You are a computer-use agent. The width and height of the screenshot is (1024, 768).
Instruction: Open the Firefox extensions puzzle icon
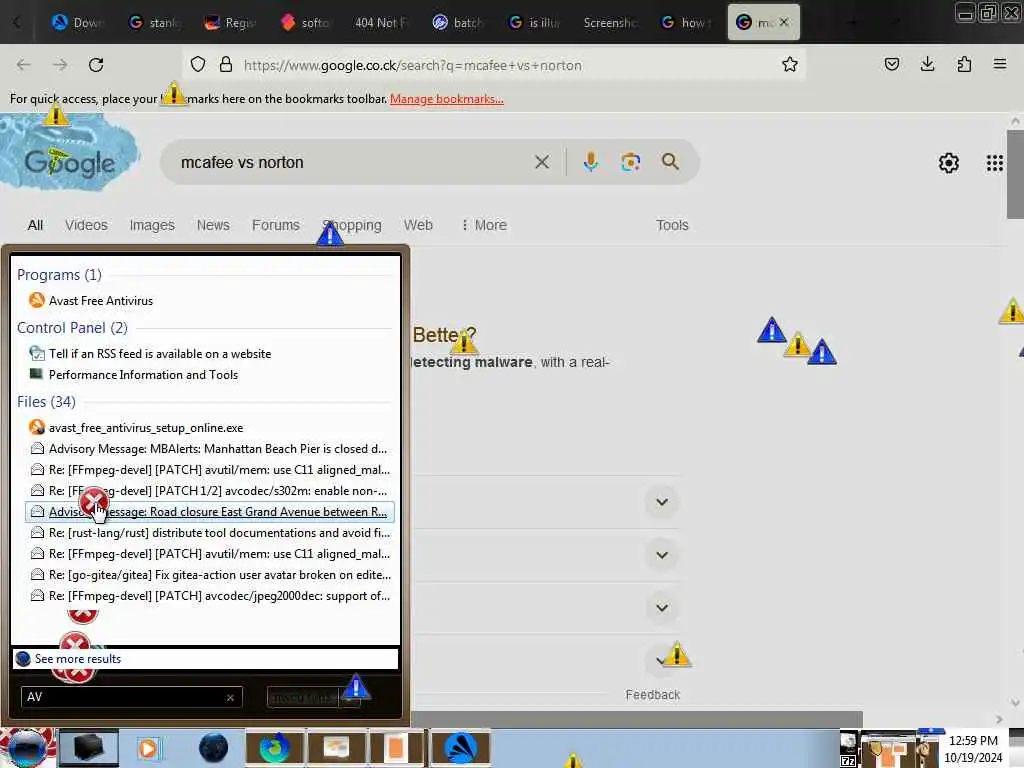coord(964,64)
